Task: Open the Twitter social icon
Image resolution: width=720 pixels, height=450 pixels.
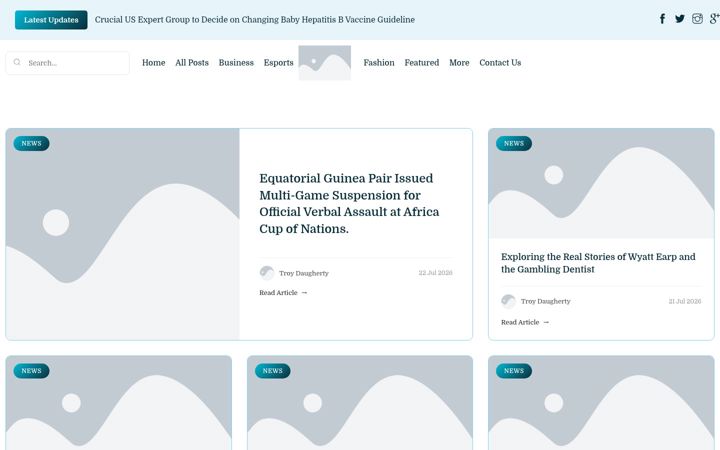Action: [680, 19]
